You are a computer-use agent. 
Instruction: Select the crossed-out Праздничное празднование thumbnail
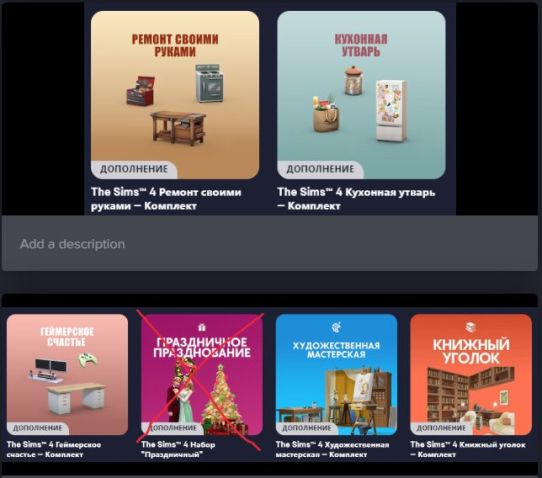click(202, 375)
